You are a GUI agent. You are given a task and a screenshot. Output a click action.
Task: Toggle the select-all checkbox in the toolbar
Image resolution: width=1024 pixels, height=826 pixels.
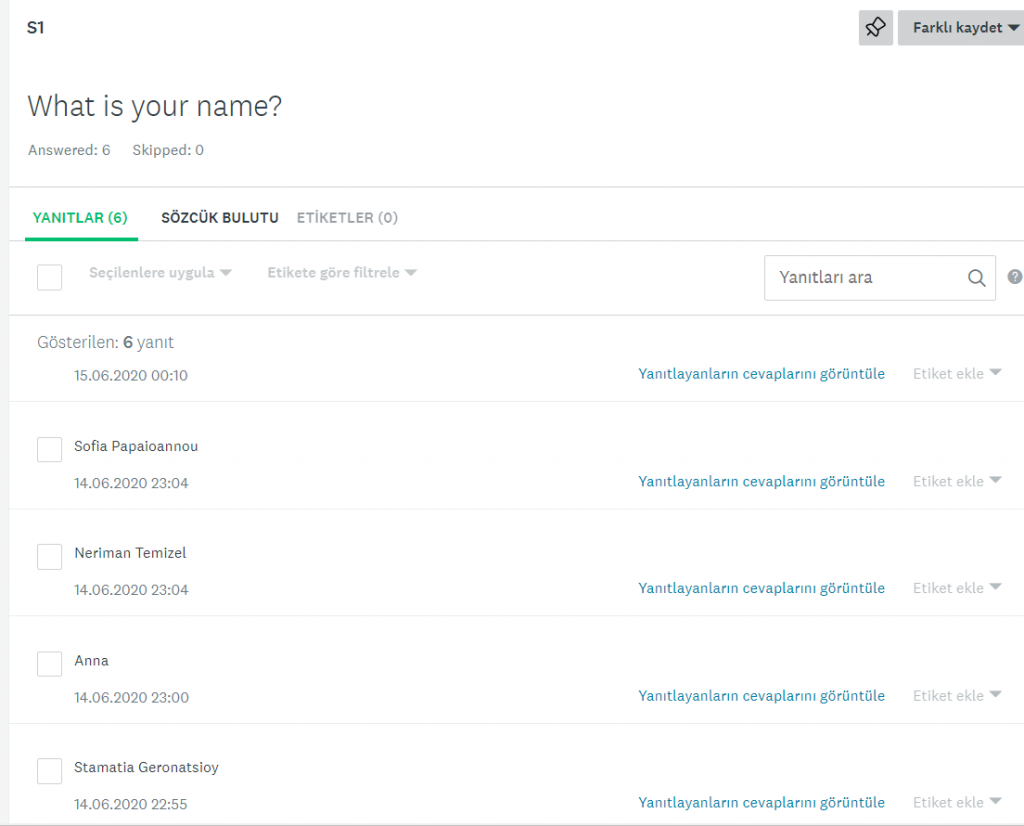click(x=49, y=277)
